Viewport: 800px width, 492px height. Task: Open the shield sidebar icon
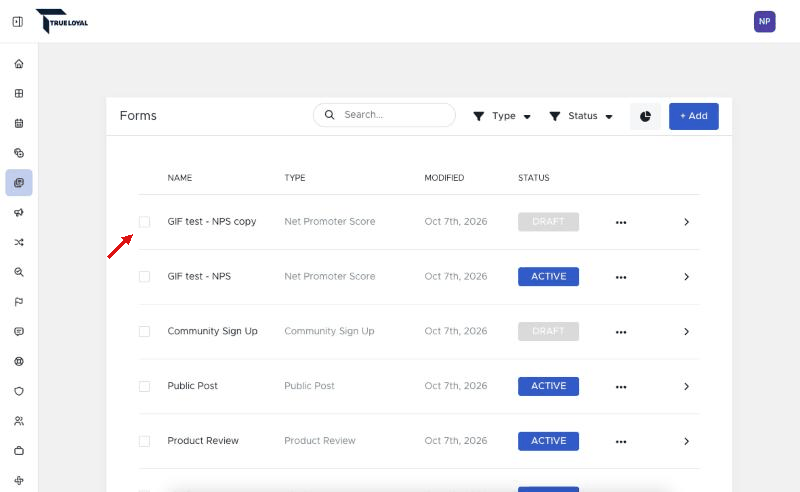[x=19, y=391]
